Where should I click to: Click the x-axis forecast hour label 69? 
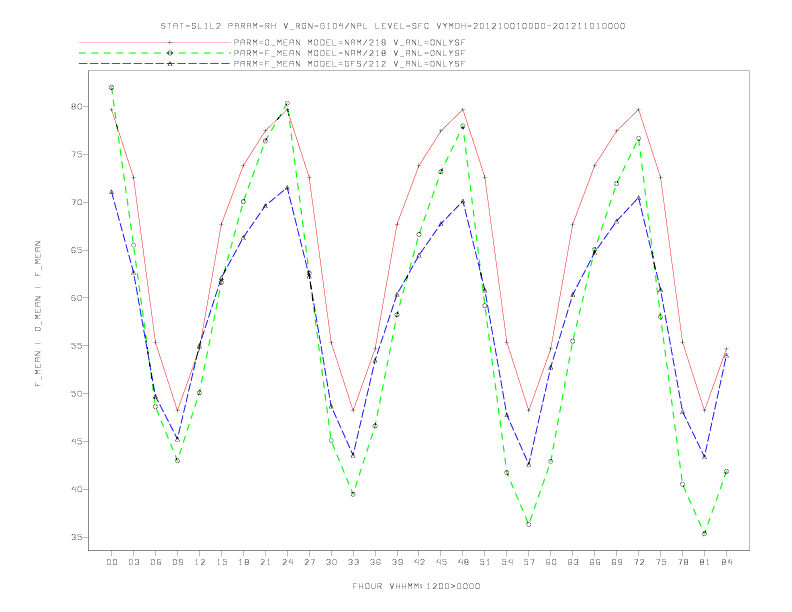click(617, 562)
